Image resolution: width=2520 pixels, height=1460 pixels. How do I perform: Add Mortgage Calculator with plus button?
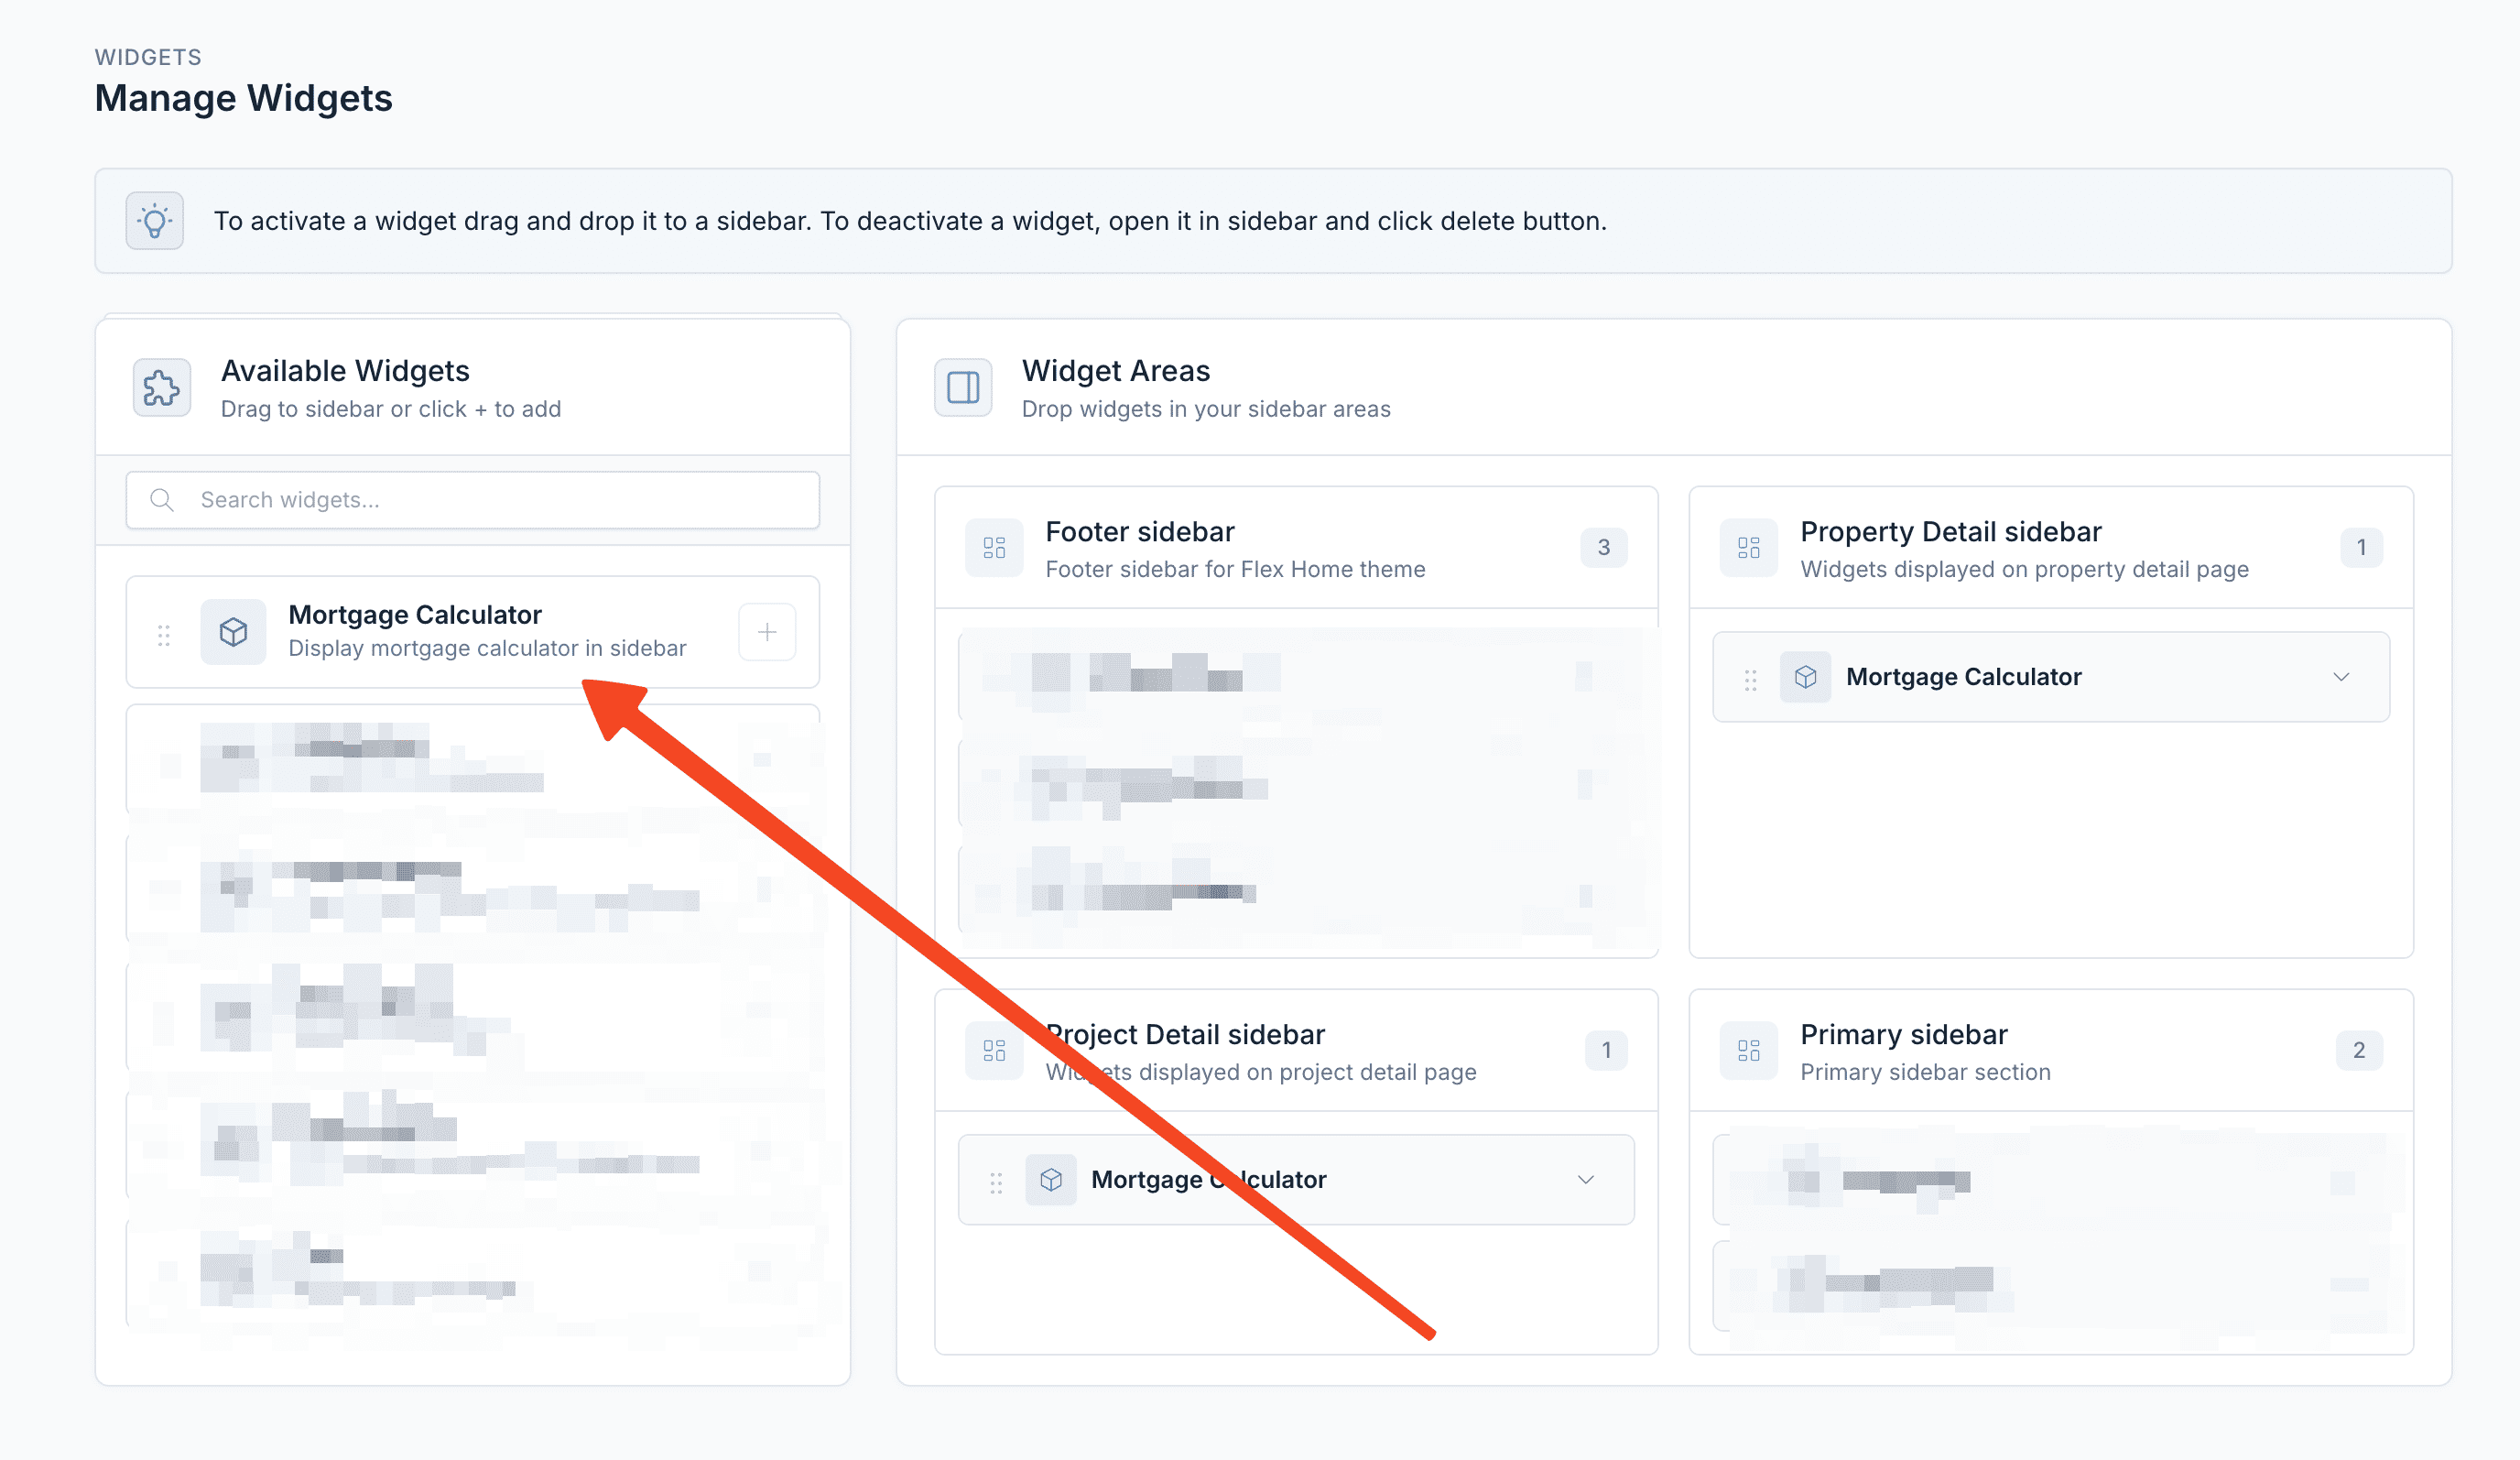(767, 633)
